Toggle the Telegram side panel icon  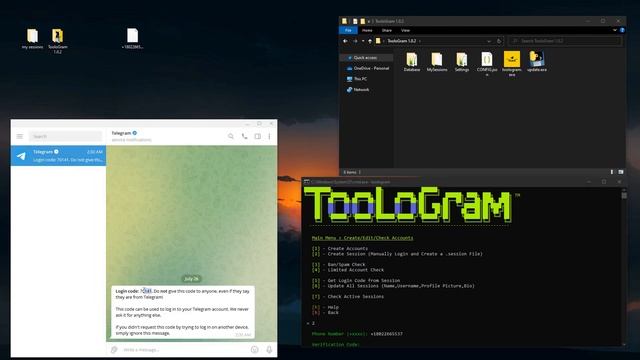[x=258, y=136]
